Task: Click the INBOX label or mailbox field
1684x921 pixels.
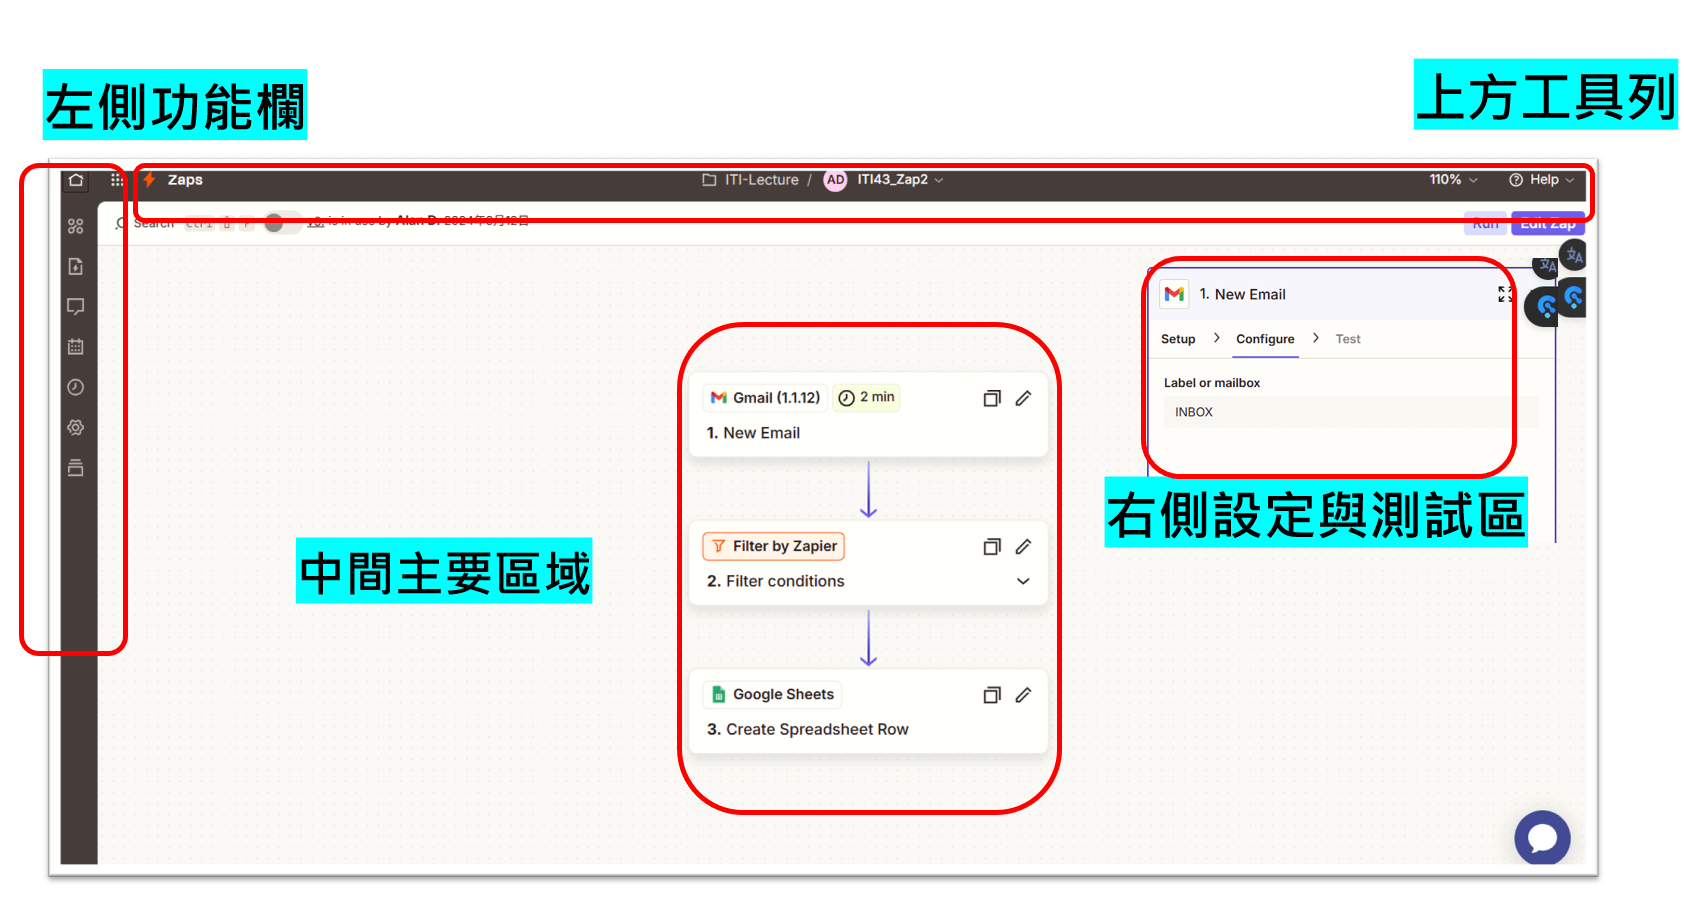Action: click(1349, 412)
